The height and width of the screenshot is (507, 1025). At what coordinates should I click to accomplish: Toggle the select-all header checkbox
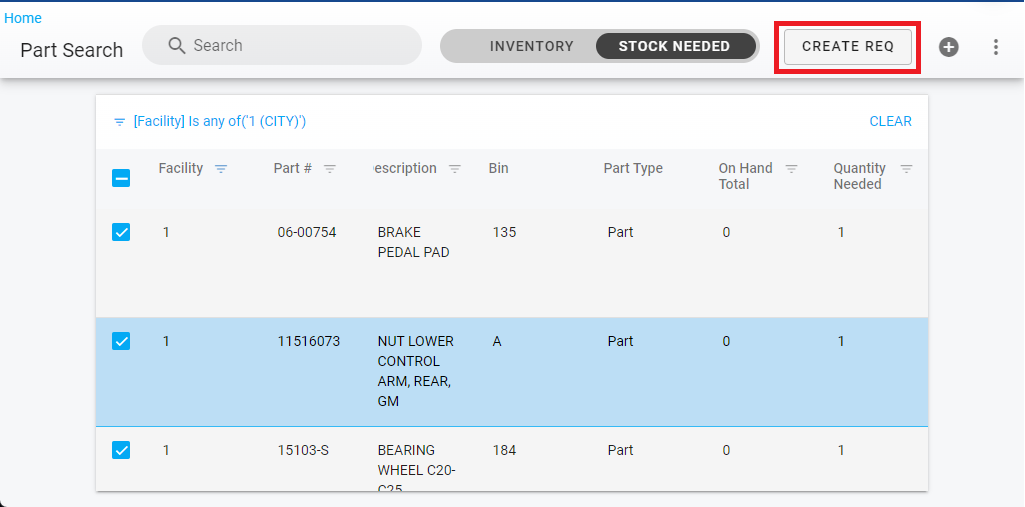(121, 178)
